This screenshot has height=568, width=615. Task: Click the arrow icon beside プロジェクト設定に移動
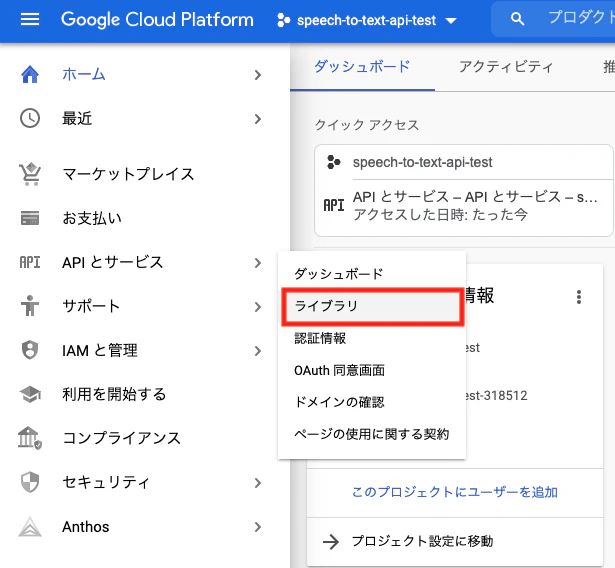coord(331,542)
